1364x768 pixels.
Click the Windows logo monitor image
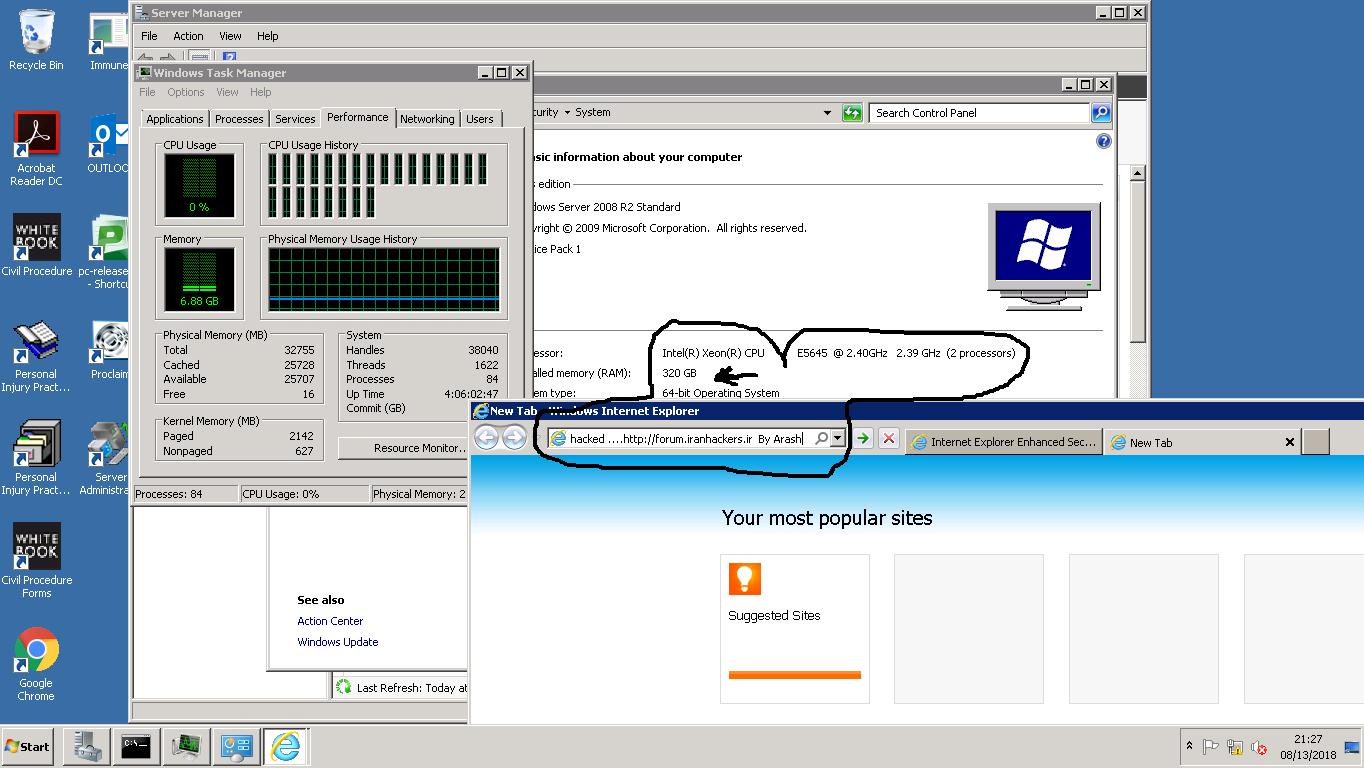click(1043, 256)
